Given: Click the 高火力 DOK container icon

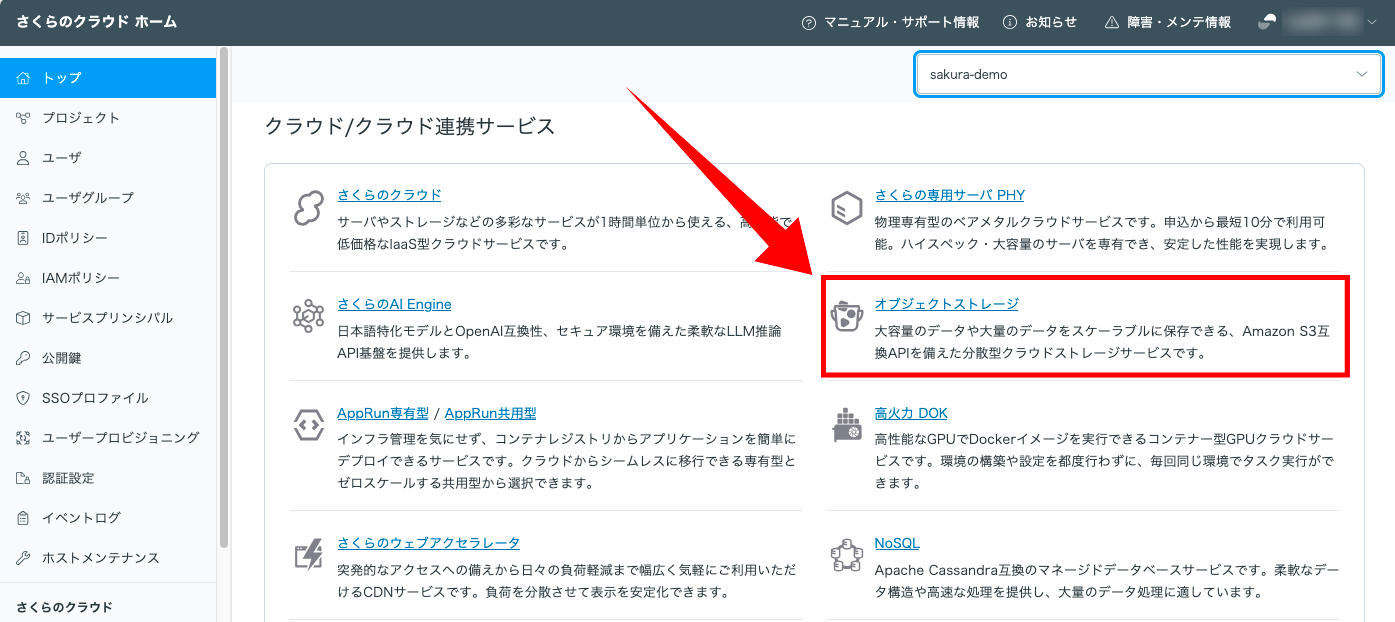Looking at the screenshot, I should click(847, 426).
